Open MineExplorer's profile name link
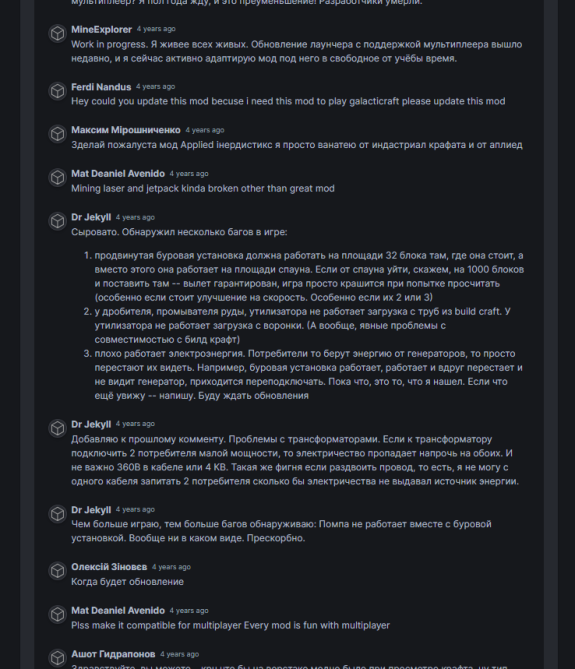This screenshot has height=669, width=575. [x=101, y=29]
